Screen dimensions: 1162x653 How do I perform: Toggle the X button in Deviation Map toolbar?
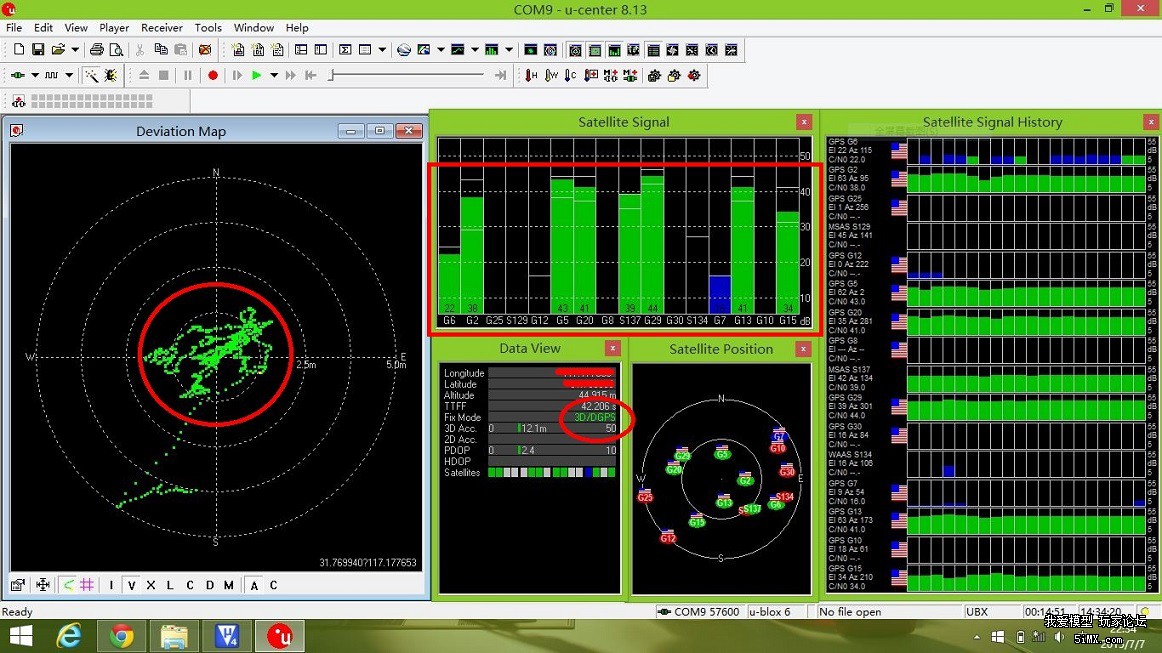150,585
